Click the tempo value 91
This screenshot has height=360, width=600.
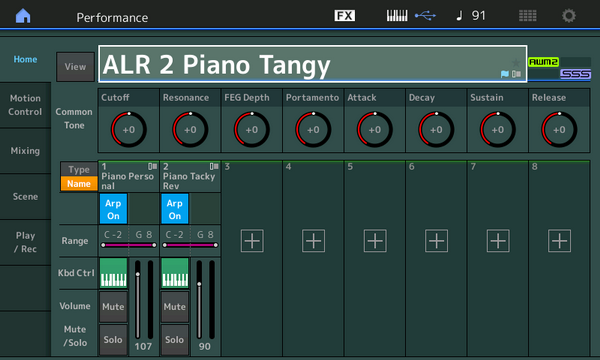click(x=478, y=16)
